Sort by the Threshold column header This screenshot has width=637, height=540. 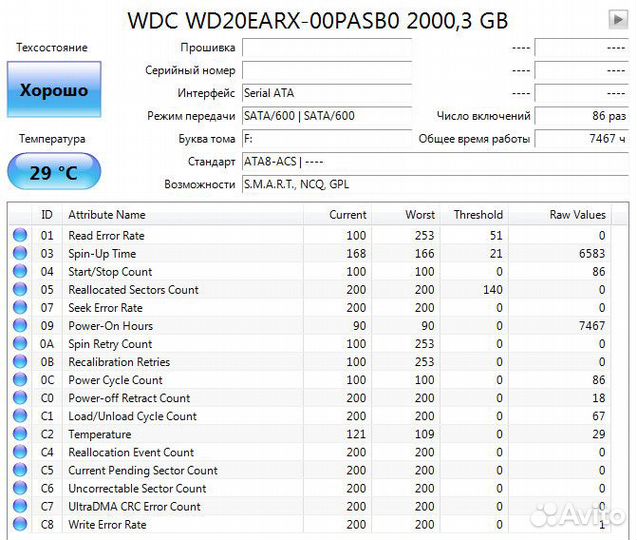[477, 214]
